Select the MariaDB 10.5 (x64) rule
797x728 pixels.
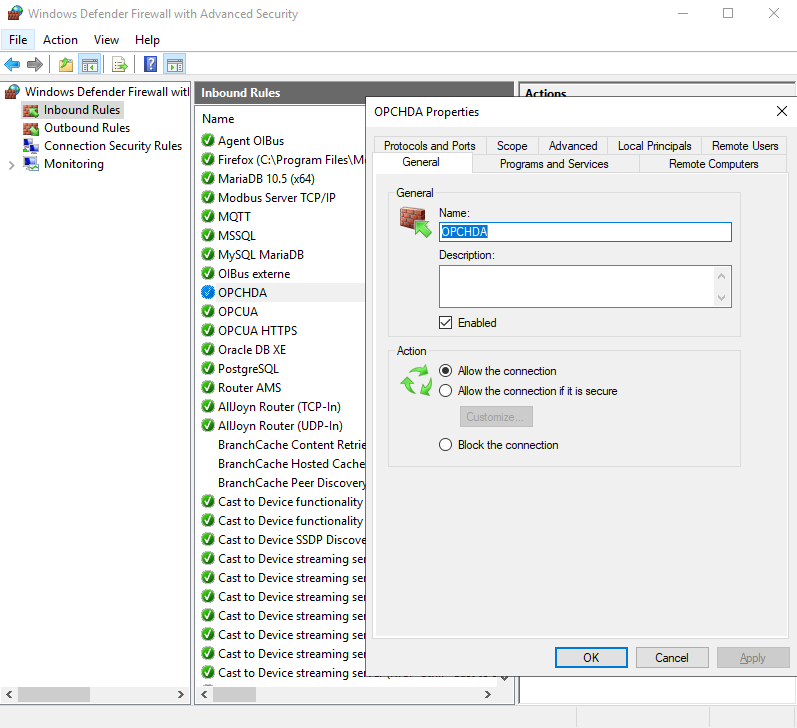click(x=266, y=178)
